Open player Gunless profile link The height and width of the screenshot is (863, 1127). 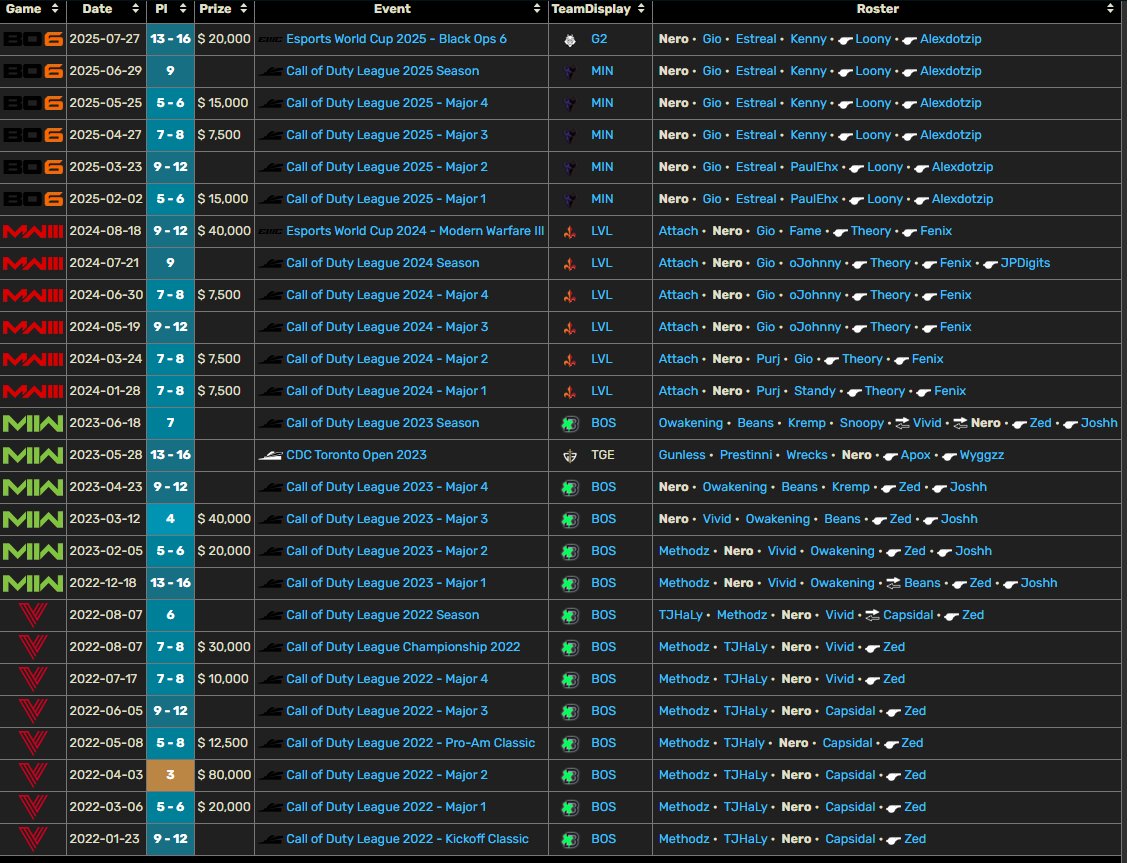pos(681,455)
